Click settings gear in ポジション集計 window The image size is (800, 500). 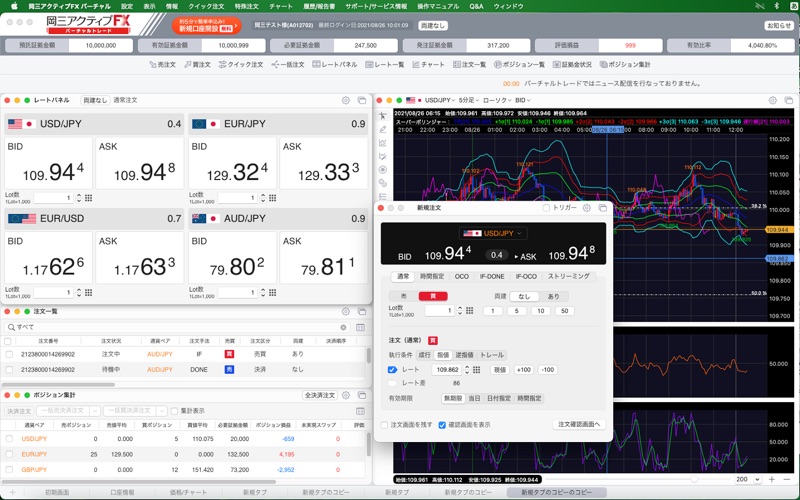pos(346,396)
